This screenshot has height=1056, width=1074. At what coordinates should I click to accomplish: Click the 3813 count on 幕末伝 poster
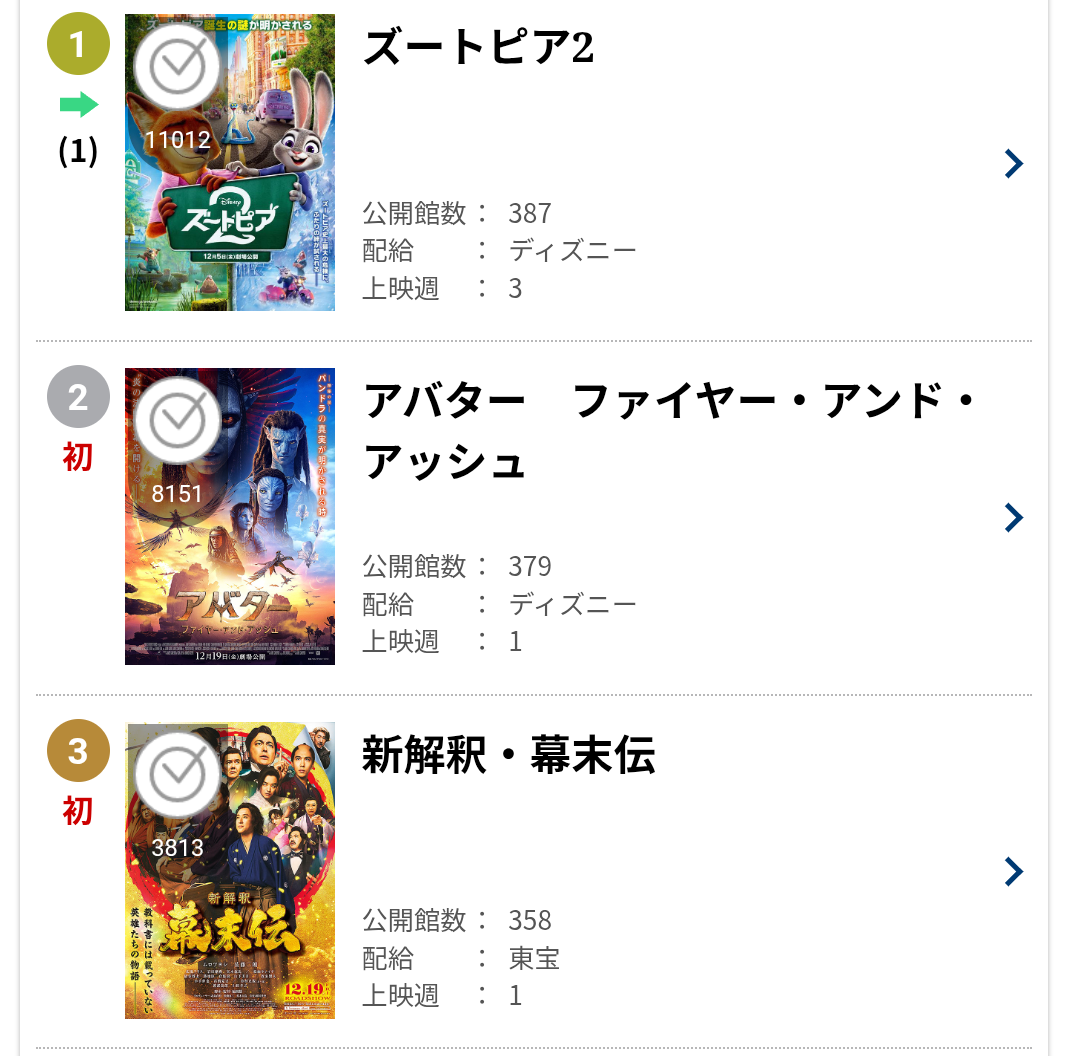tap(177, 848)
